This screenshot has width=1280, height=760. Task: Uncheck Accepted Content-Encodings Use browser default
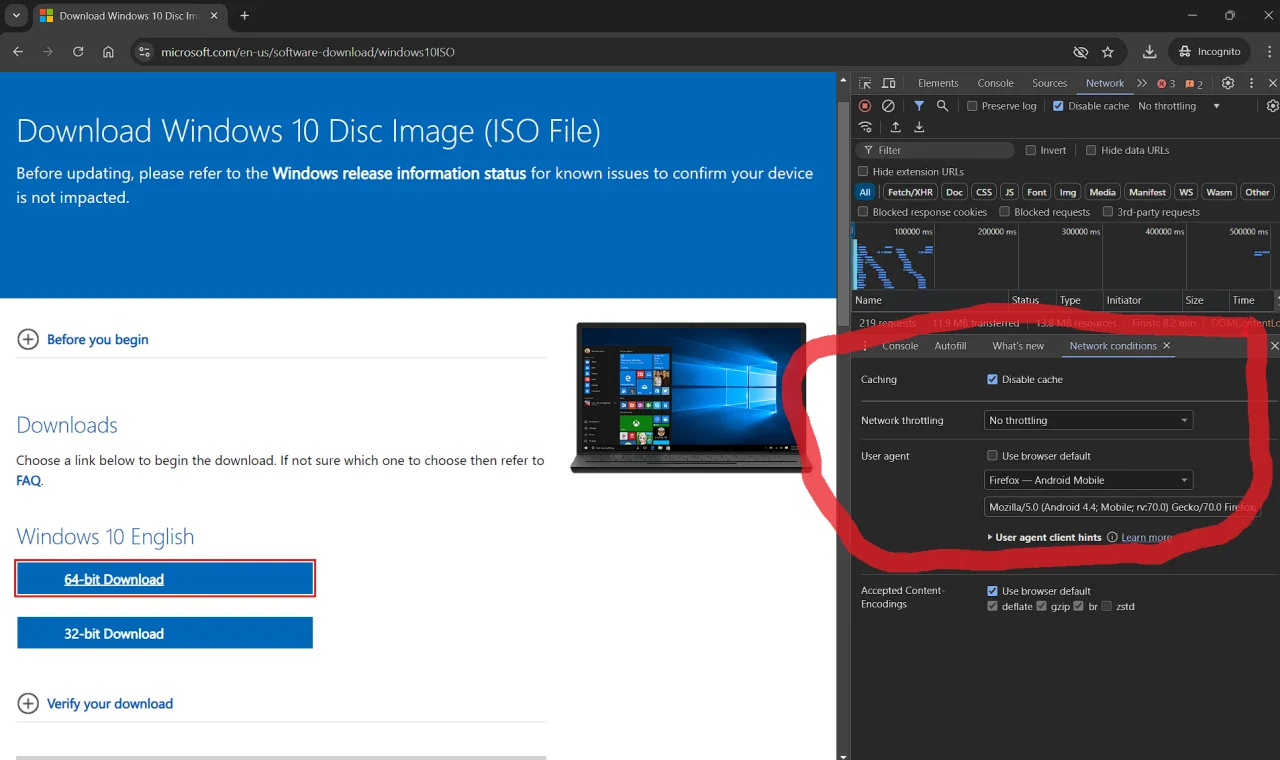click(x=992, y=591)
